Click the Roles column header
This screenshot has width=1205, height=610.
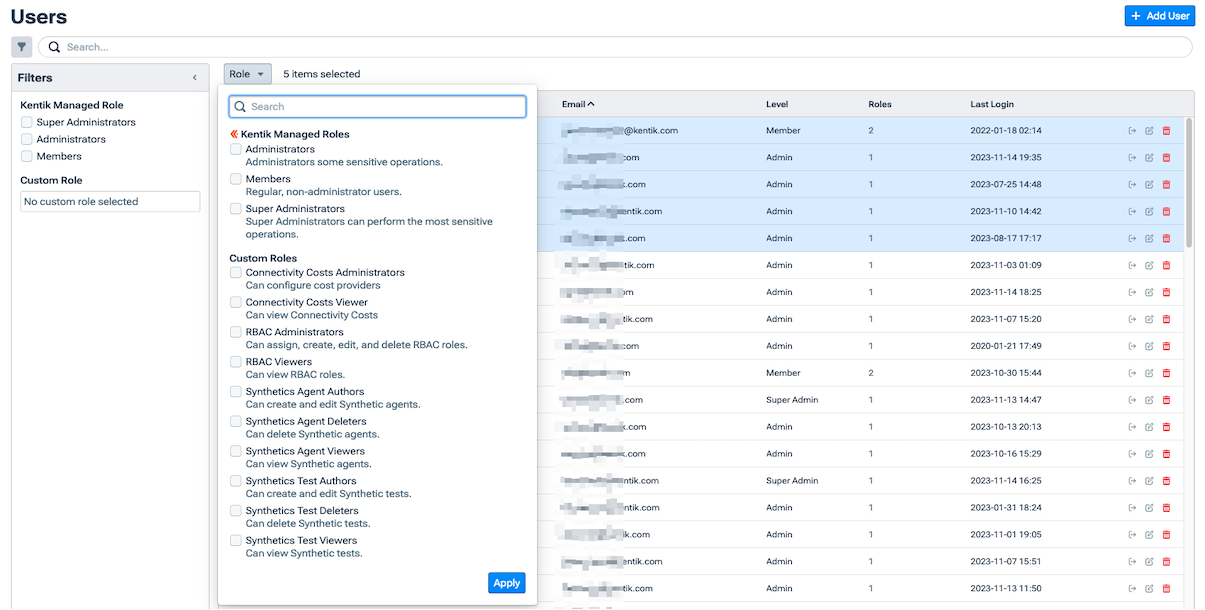click(880, 104)
